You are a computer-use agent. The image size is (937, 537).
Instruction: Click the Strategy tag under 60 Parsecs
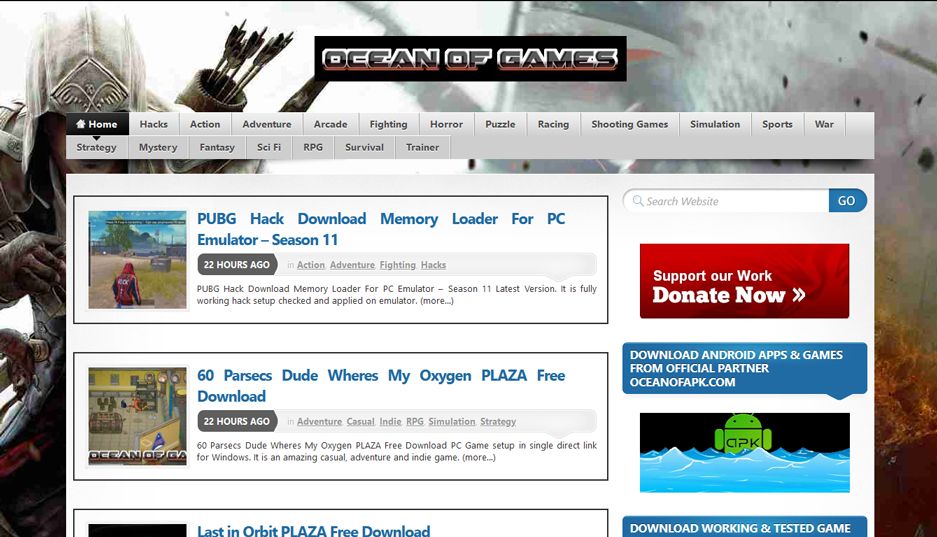click(498, 421)
